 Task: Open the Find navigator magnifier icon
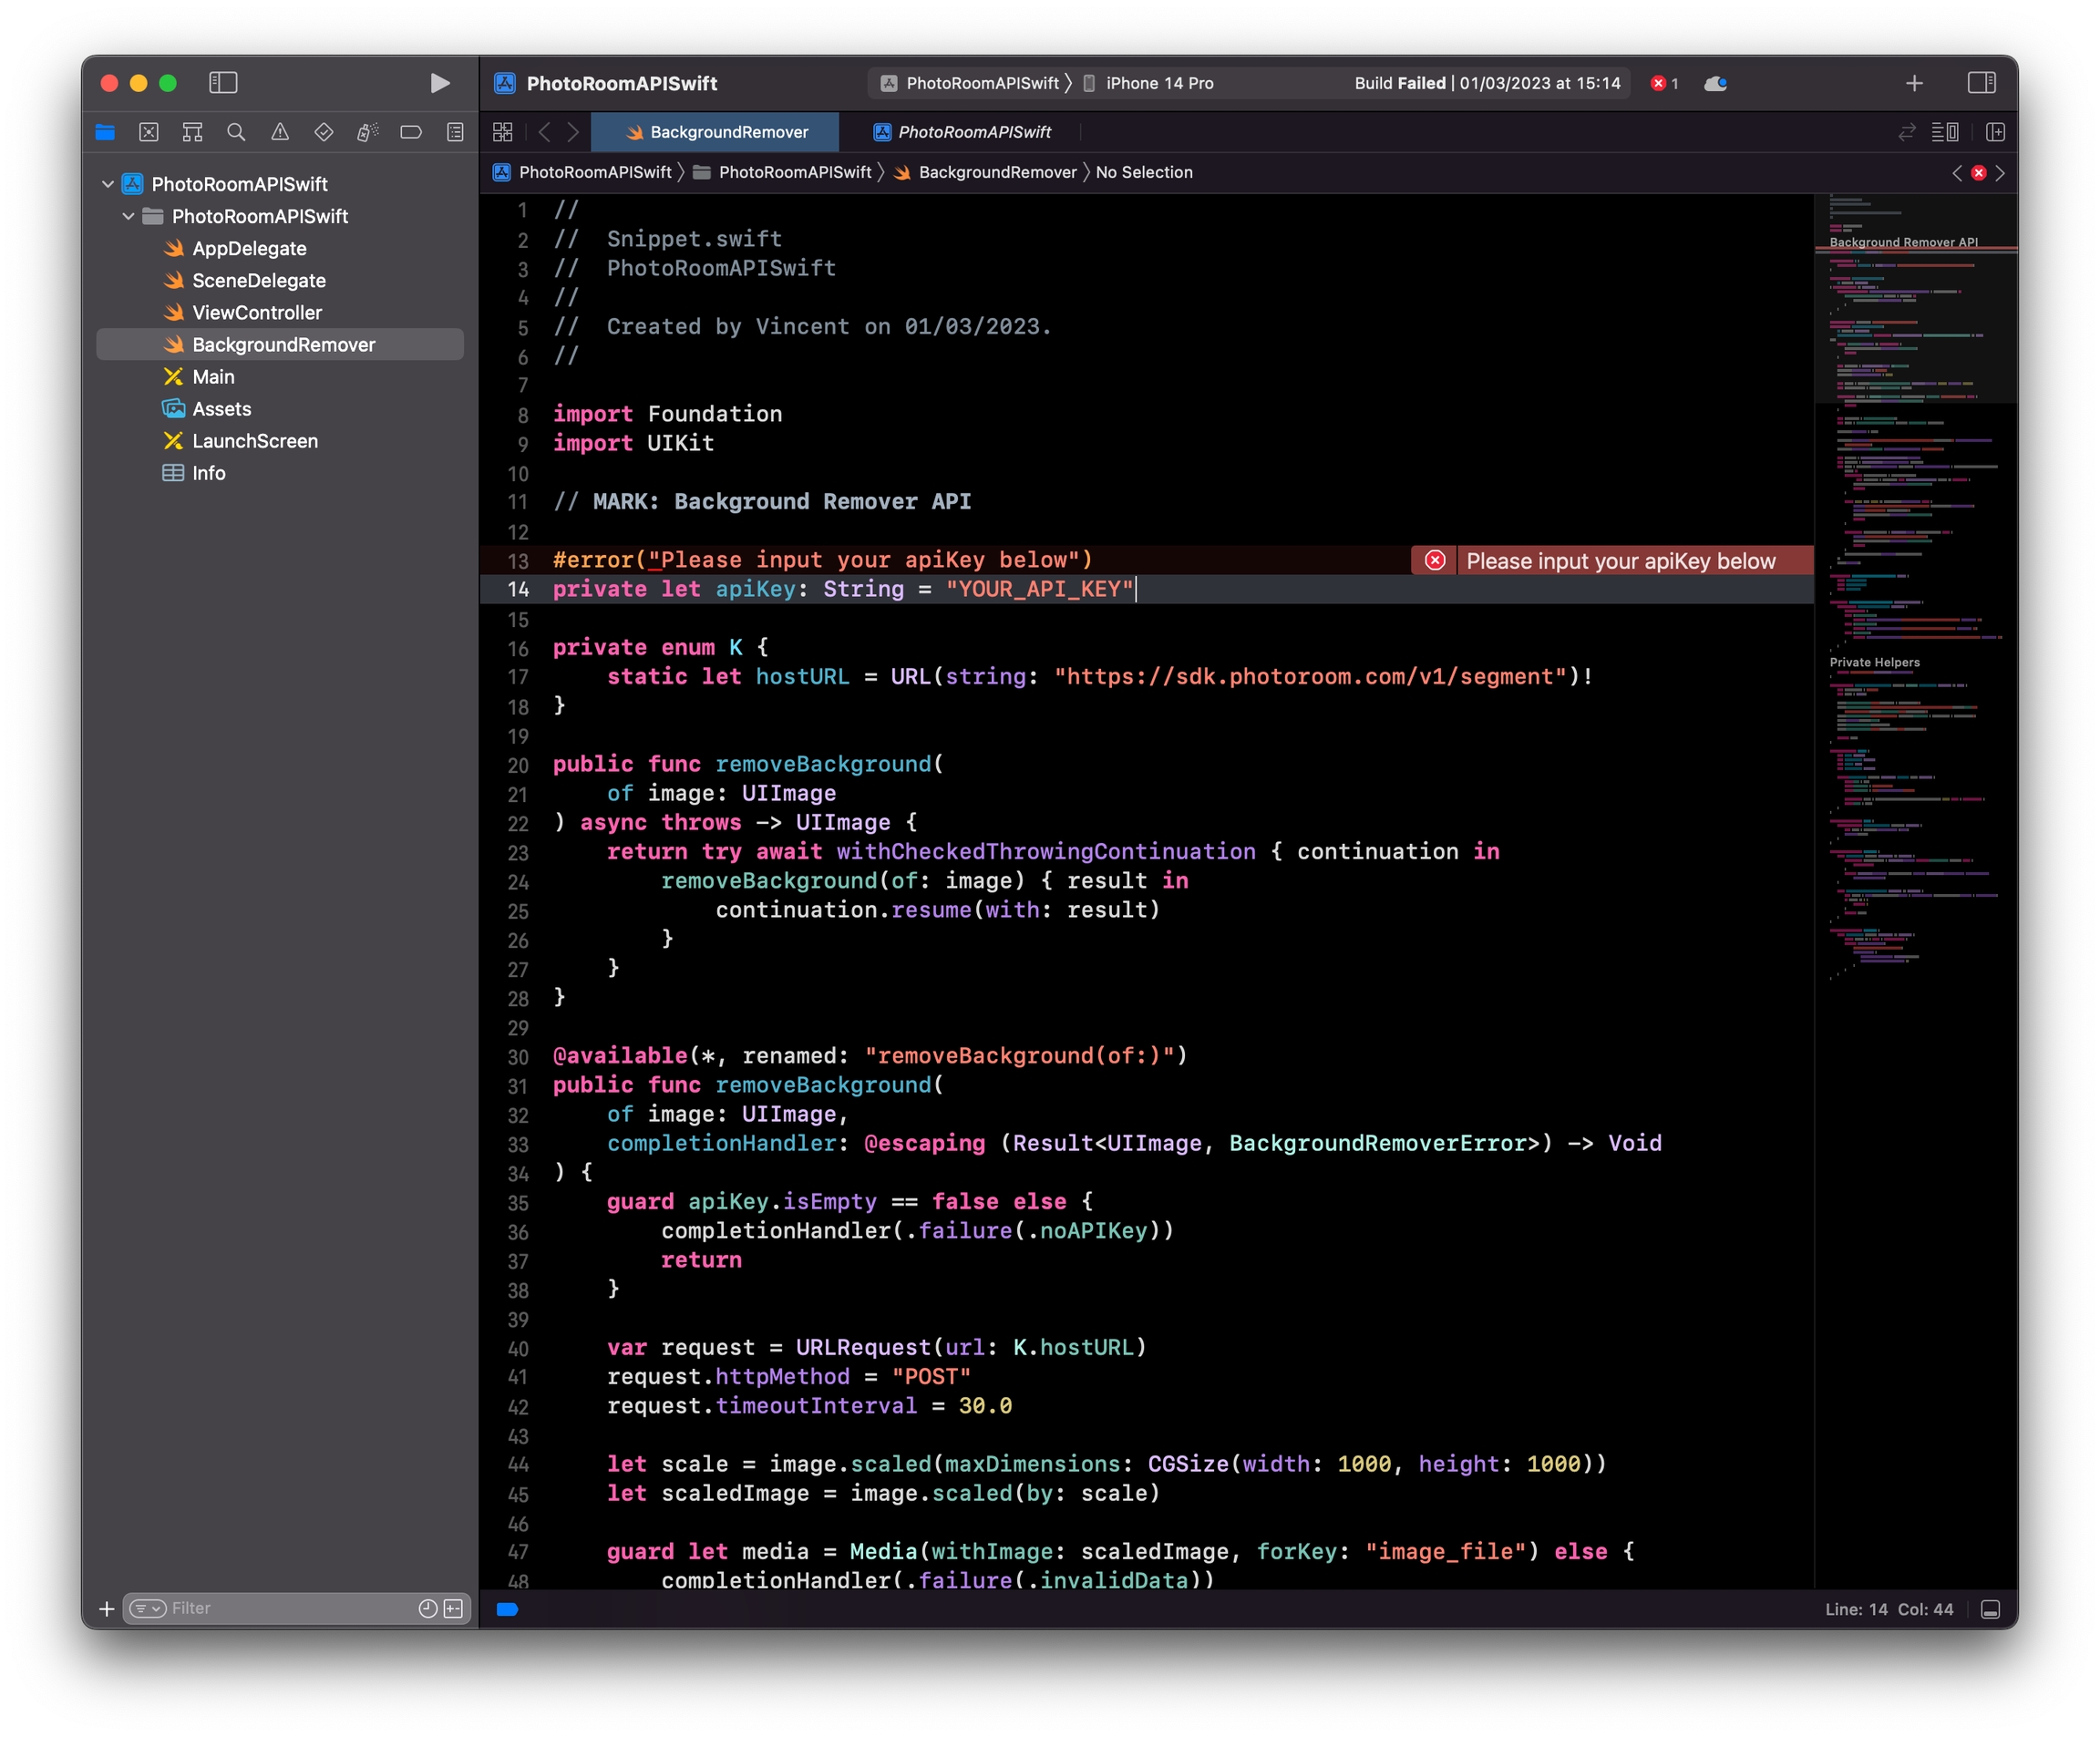click(236, 132)
